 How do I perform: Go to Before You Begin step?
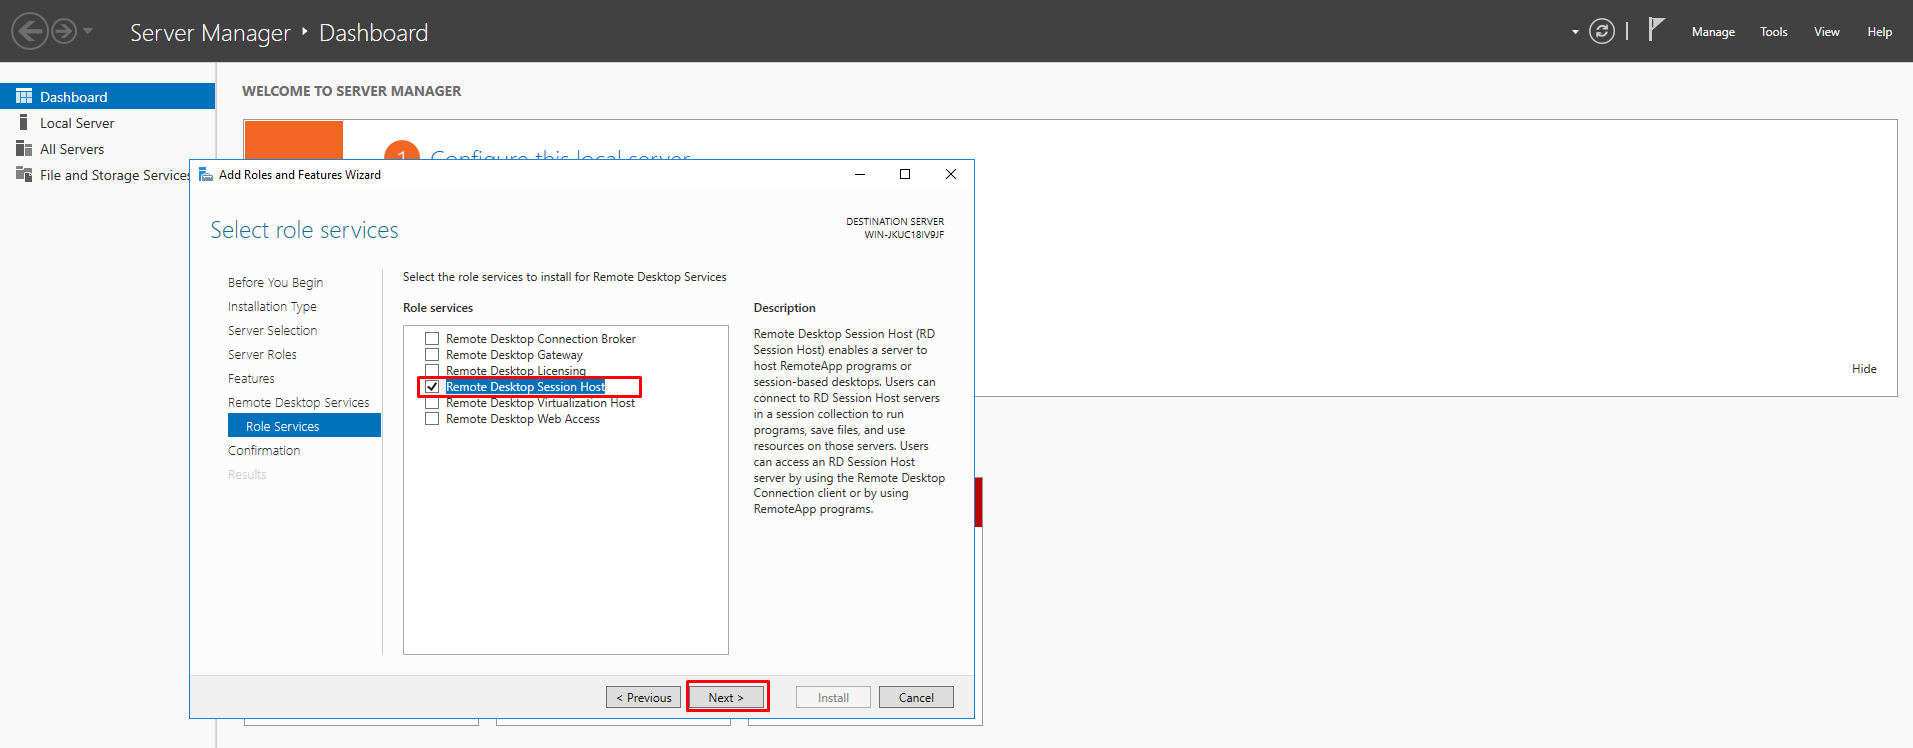pyautogui.click(x=275, y=283)
